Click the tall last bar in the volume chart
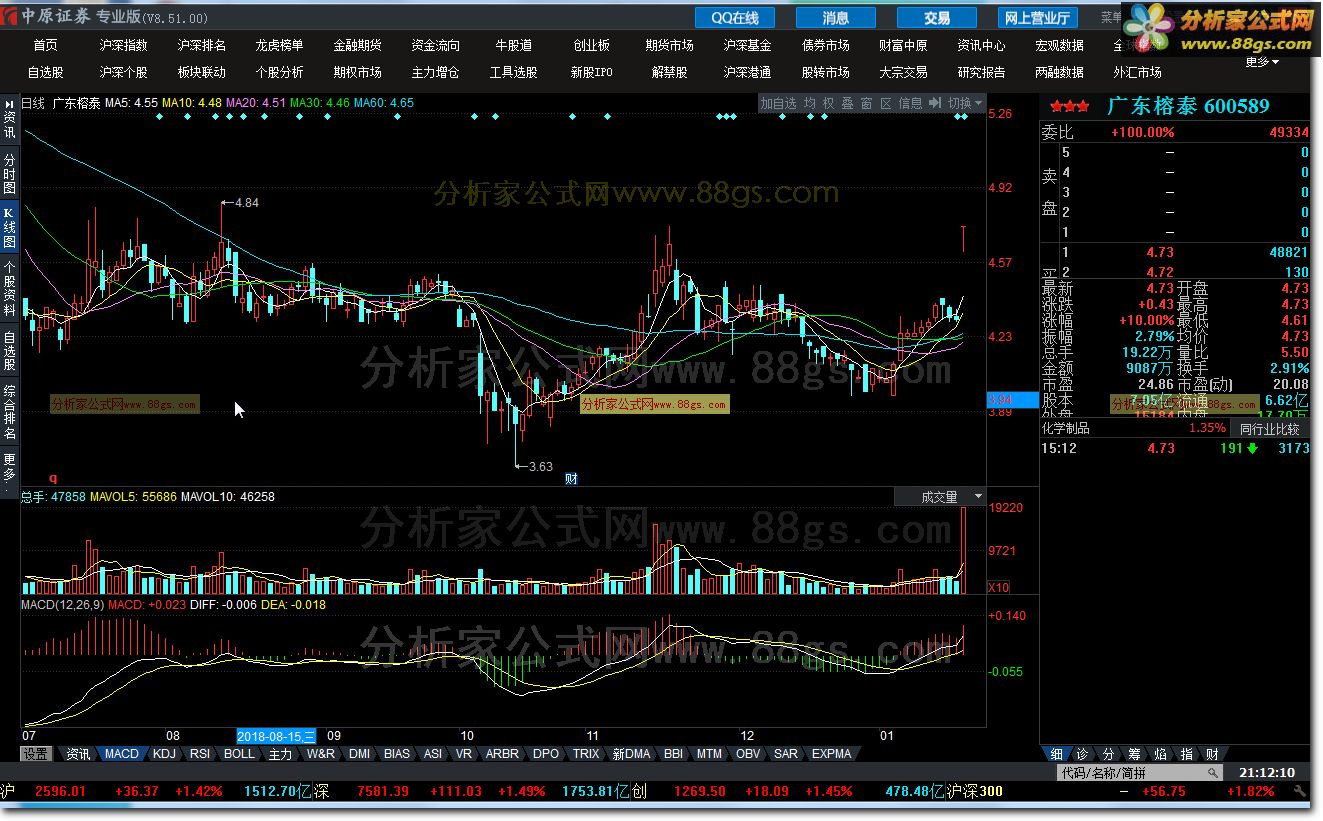The height and width of the screenshot is (821, 1323). 964,550
